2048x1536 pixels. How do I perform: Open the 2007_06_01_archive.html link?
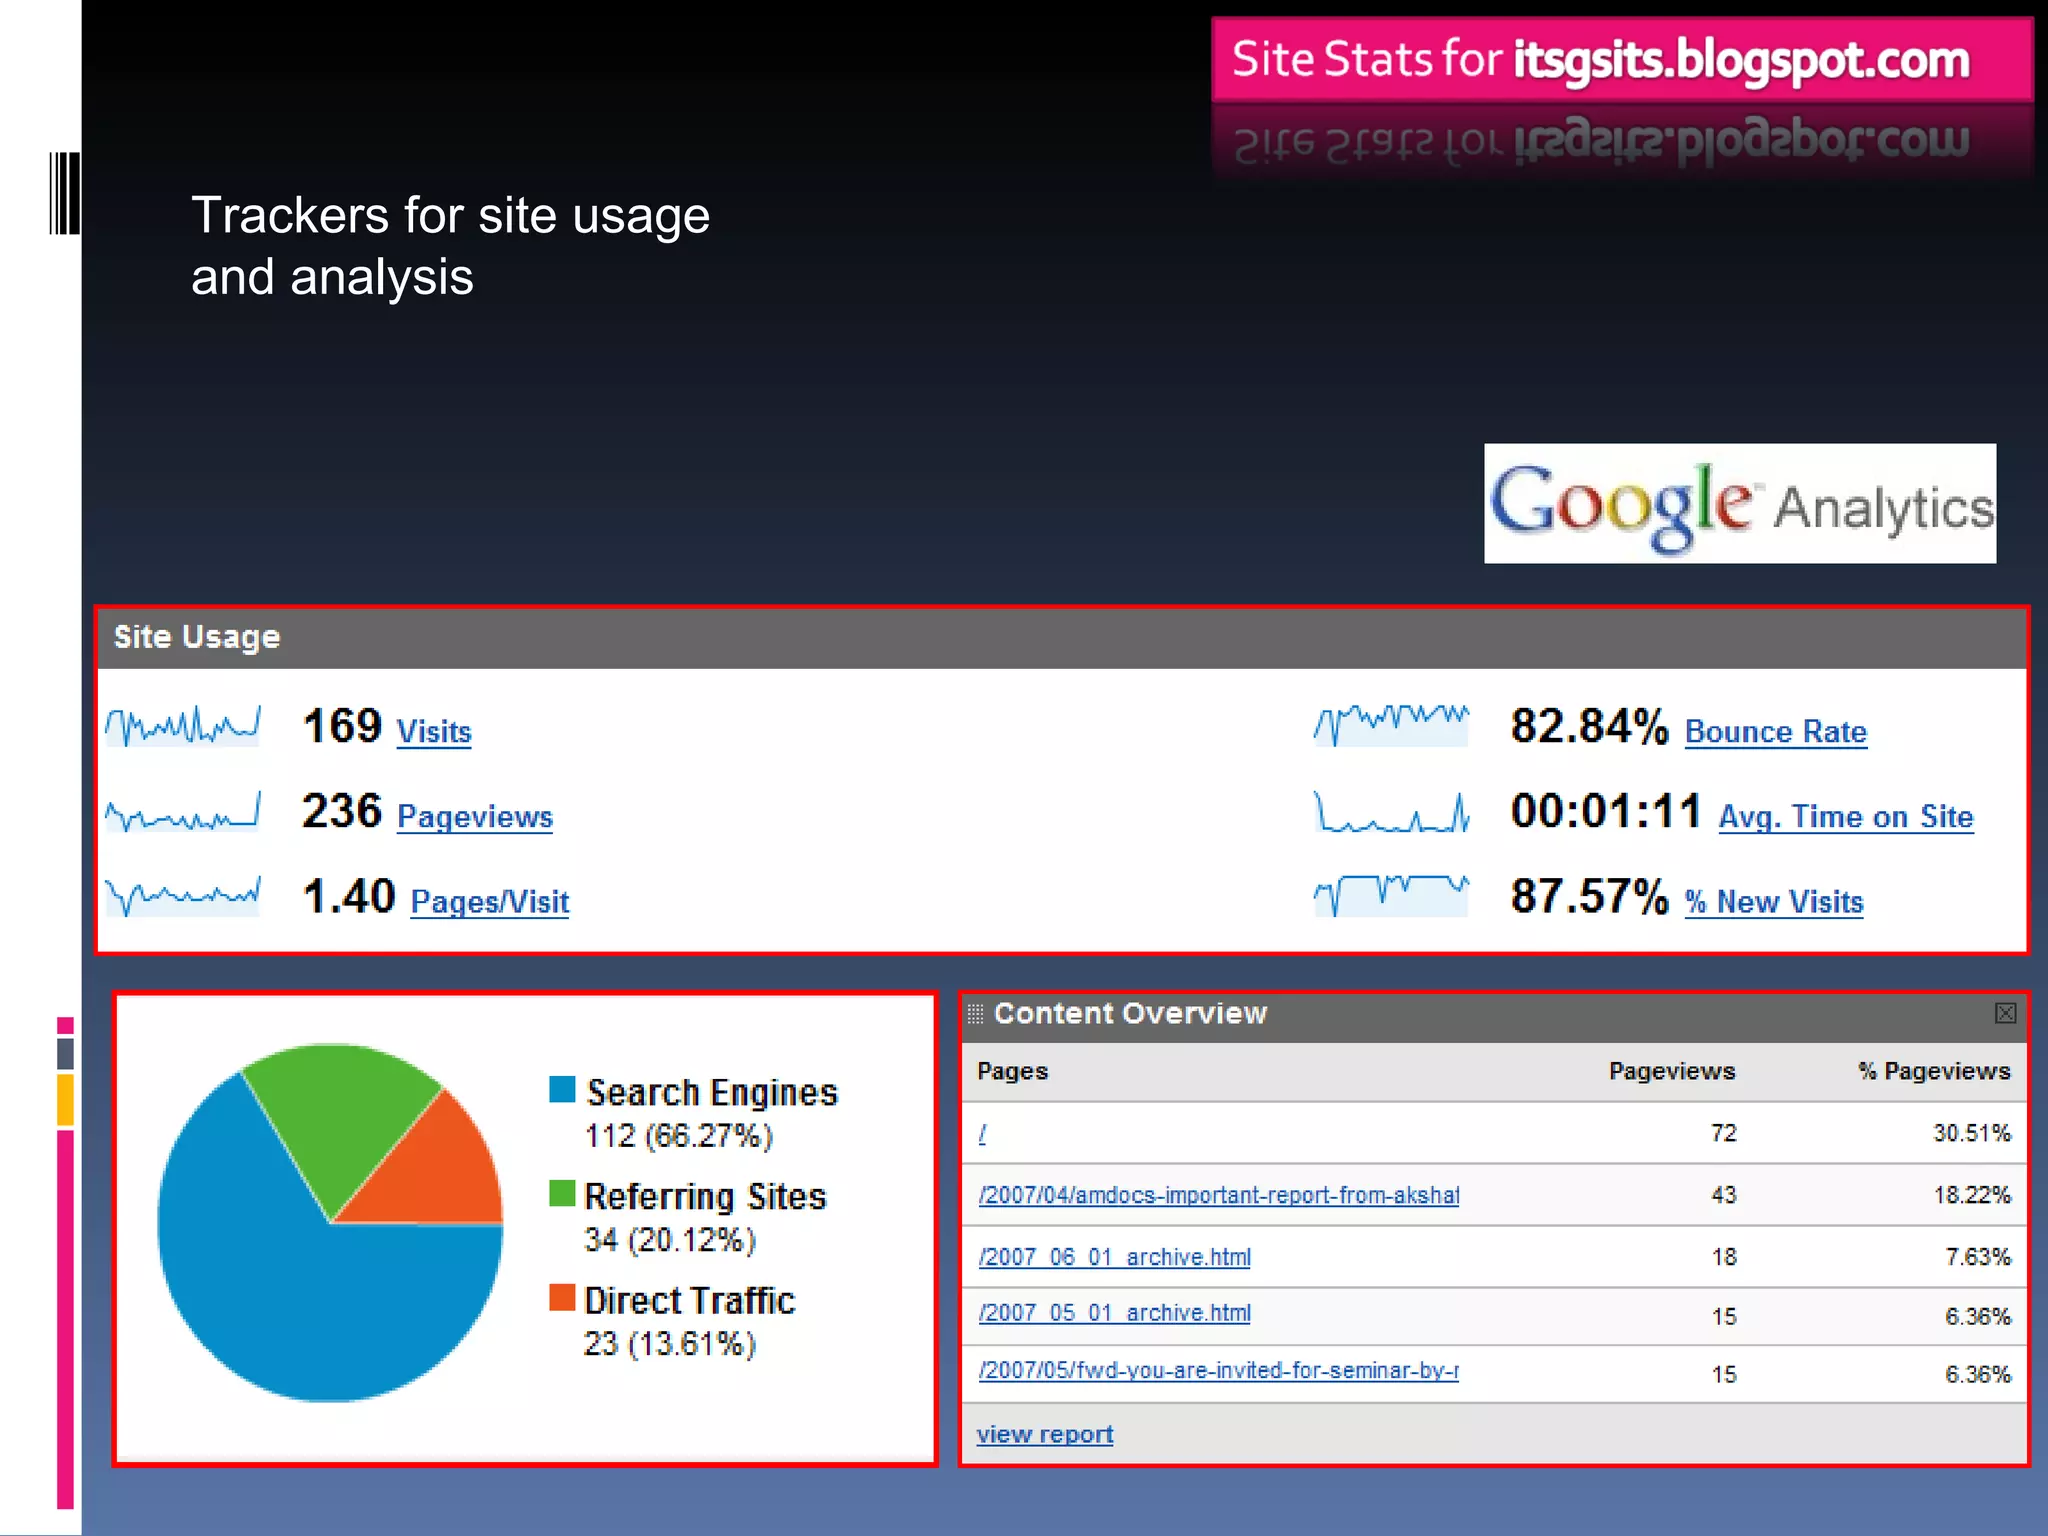[x=1114, y=1257]
